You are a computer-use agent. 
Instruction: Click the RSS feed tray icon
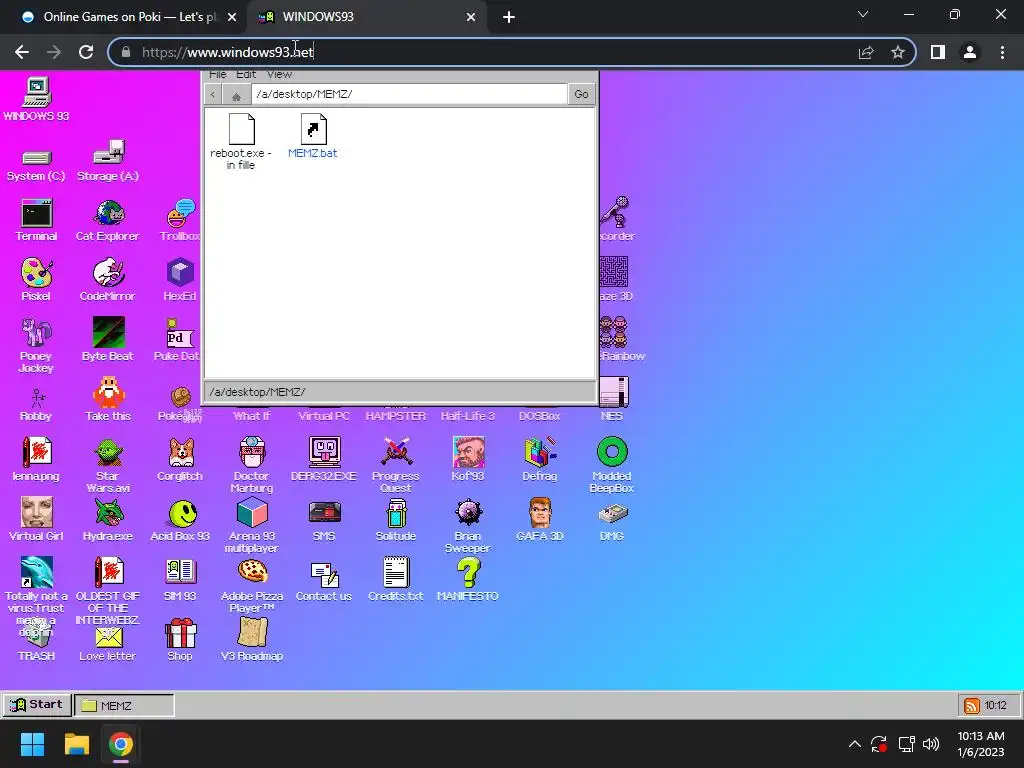pos(972,705)
